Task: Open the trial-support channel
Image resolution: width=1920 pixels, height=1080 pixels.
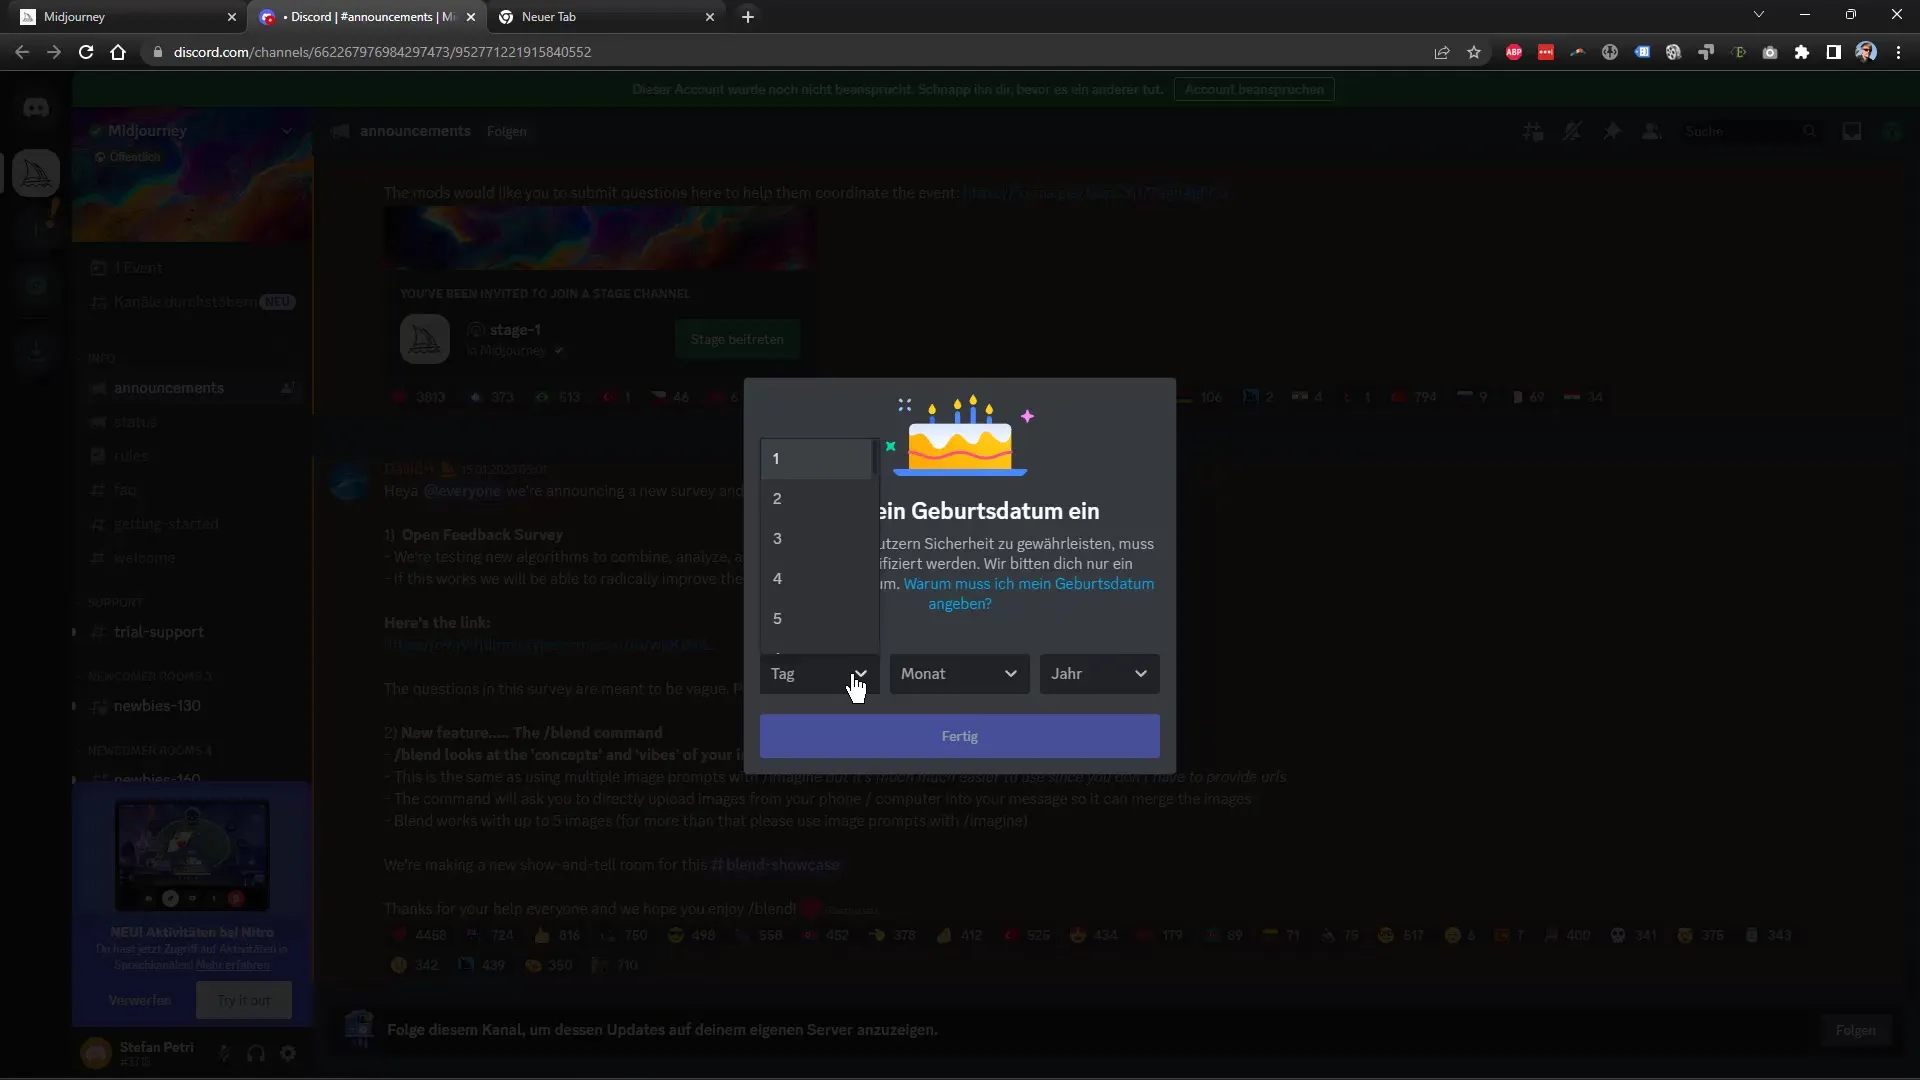Action: pos(158,632)
